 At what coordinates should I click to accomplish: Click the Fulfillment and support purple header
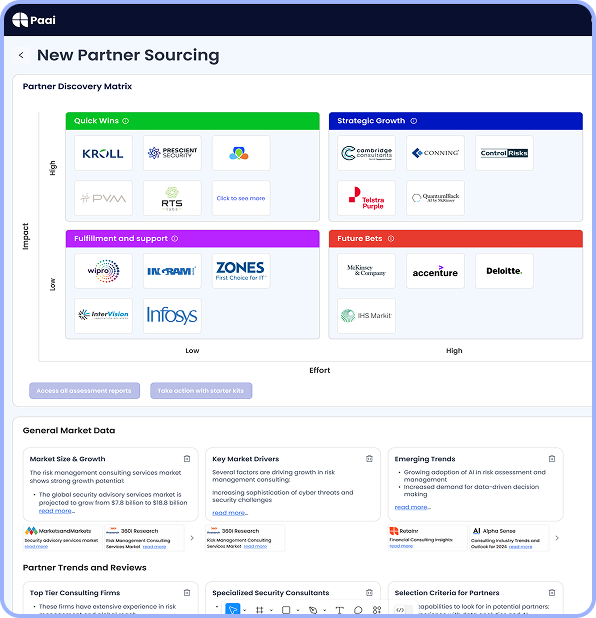coord(192,238)
